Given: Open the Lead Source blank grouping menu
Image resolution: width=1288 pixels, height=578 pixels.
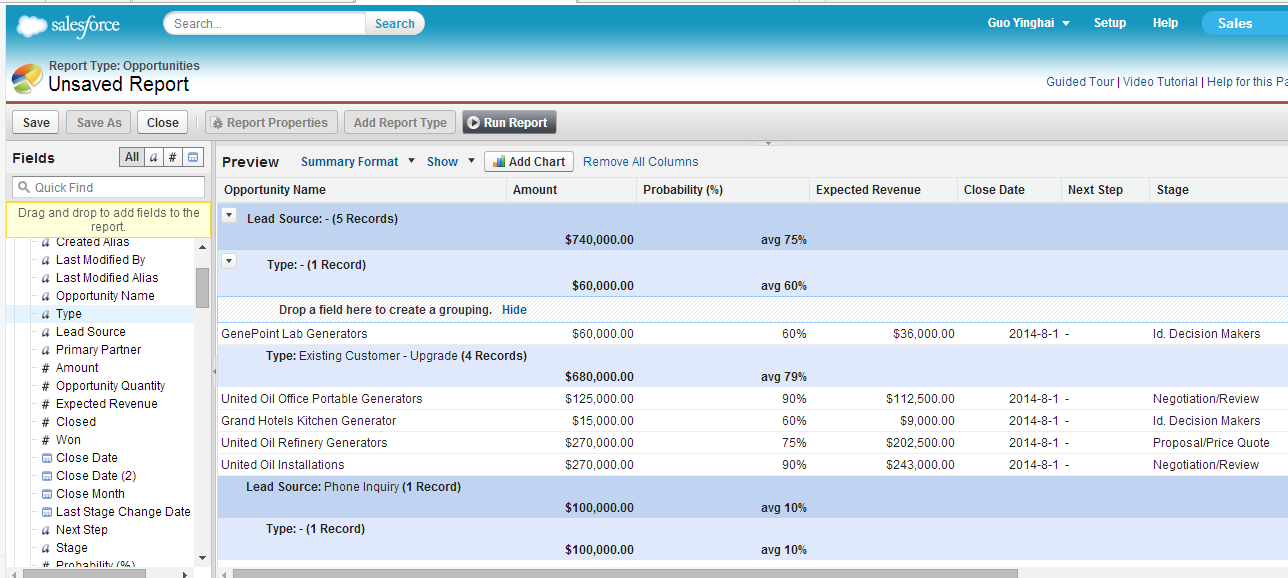Looking at the screenshot, I should click(229, 215).
